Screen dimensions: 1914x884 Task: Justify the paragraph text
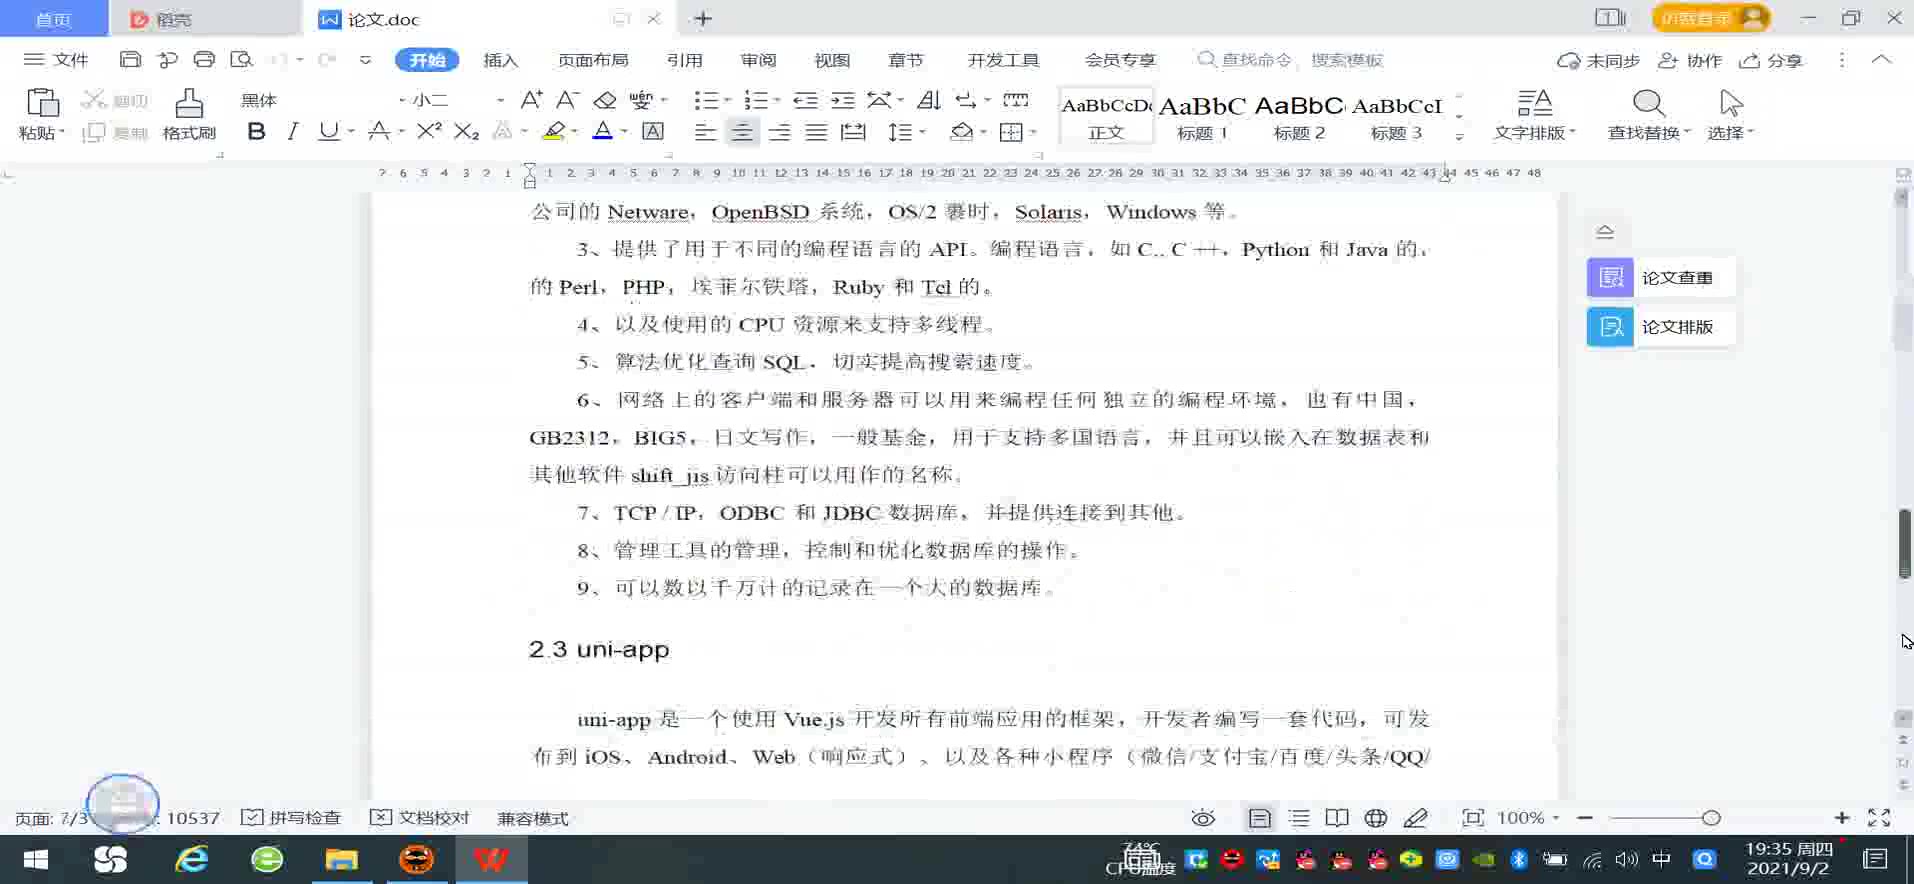pos(816,132)
